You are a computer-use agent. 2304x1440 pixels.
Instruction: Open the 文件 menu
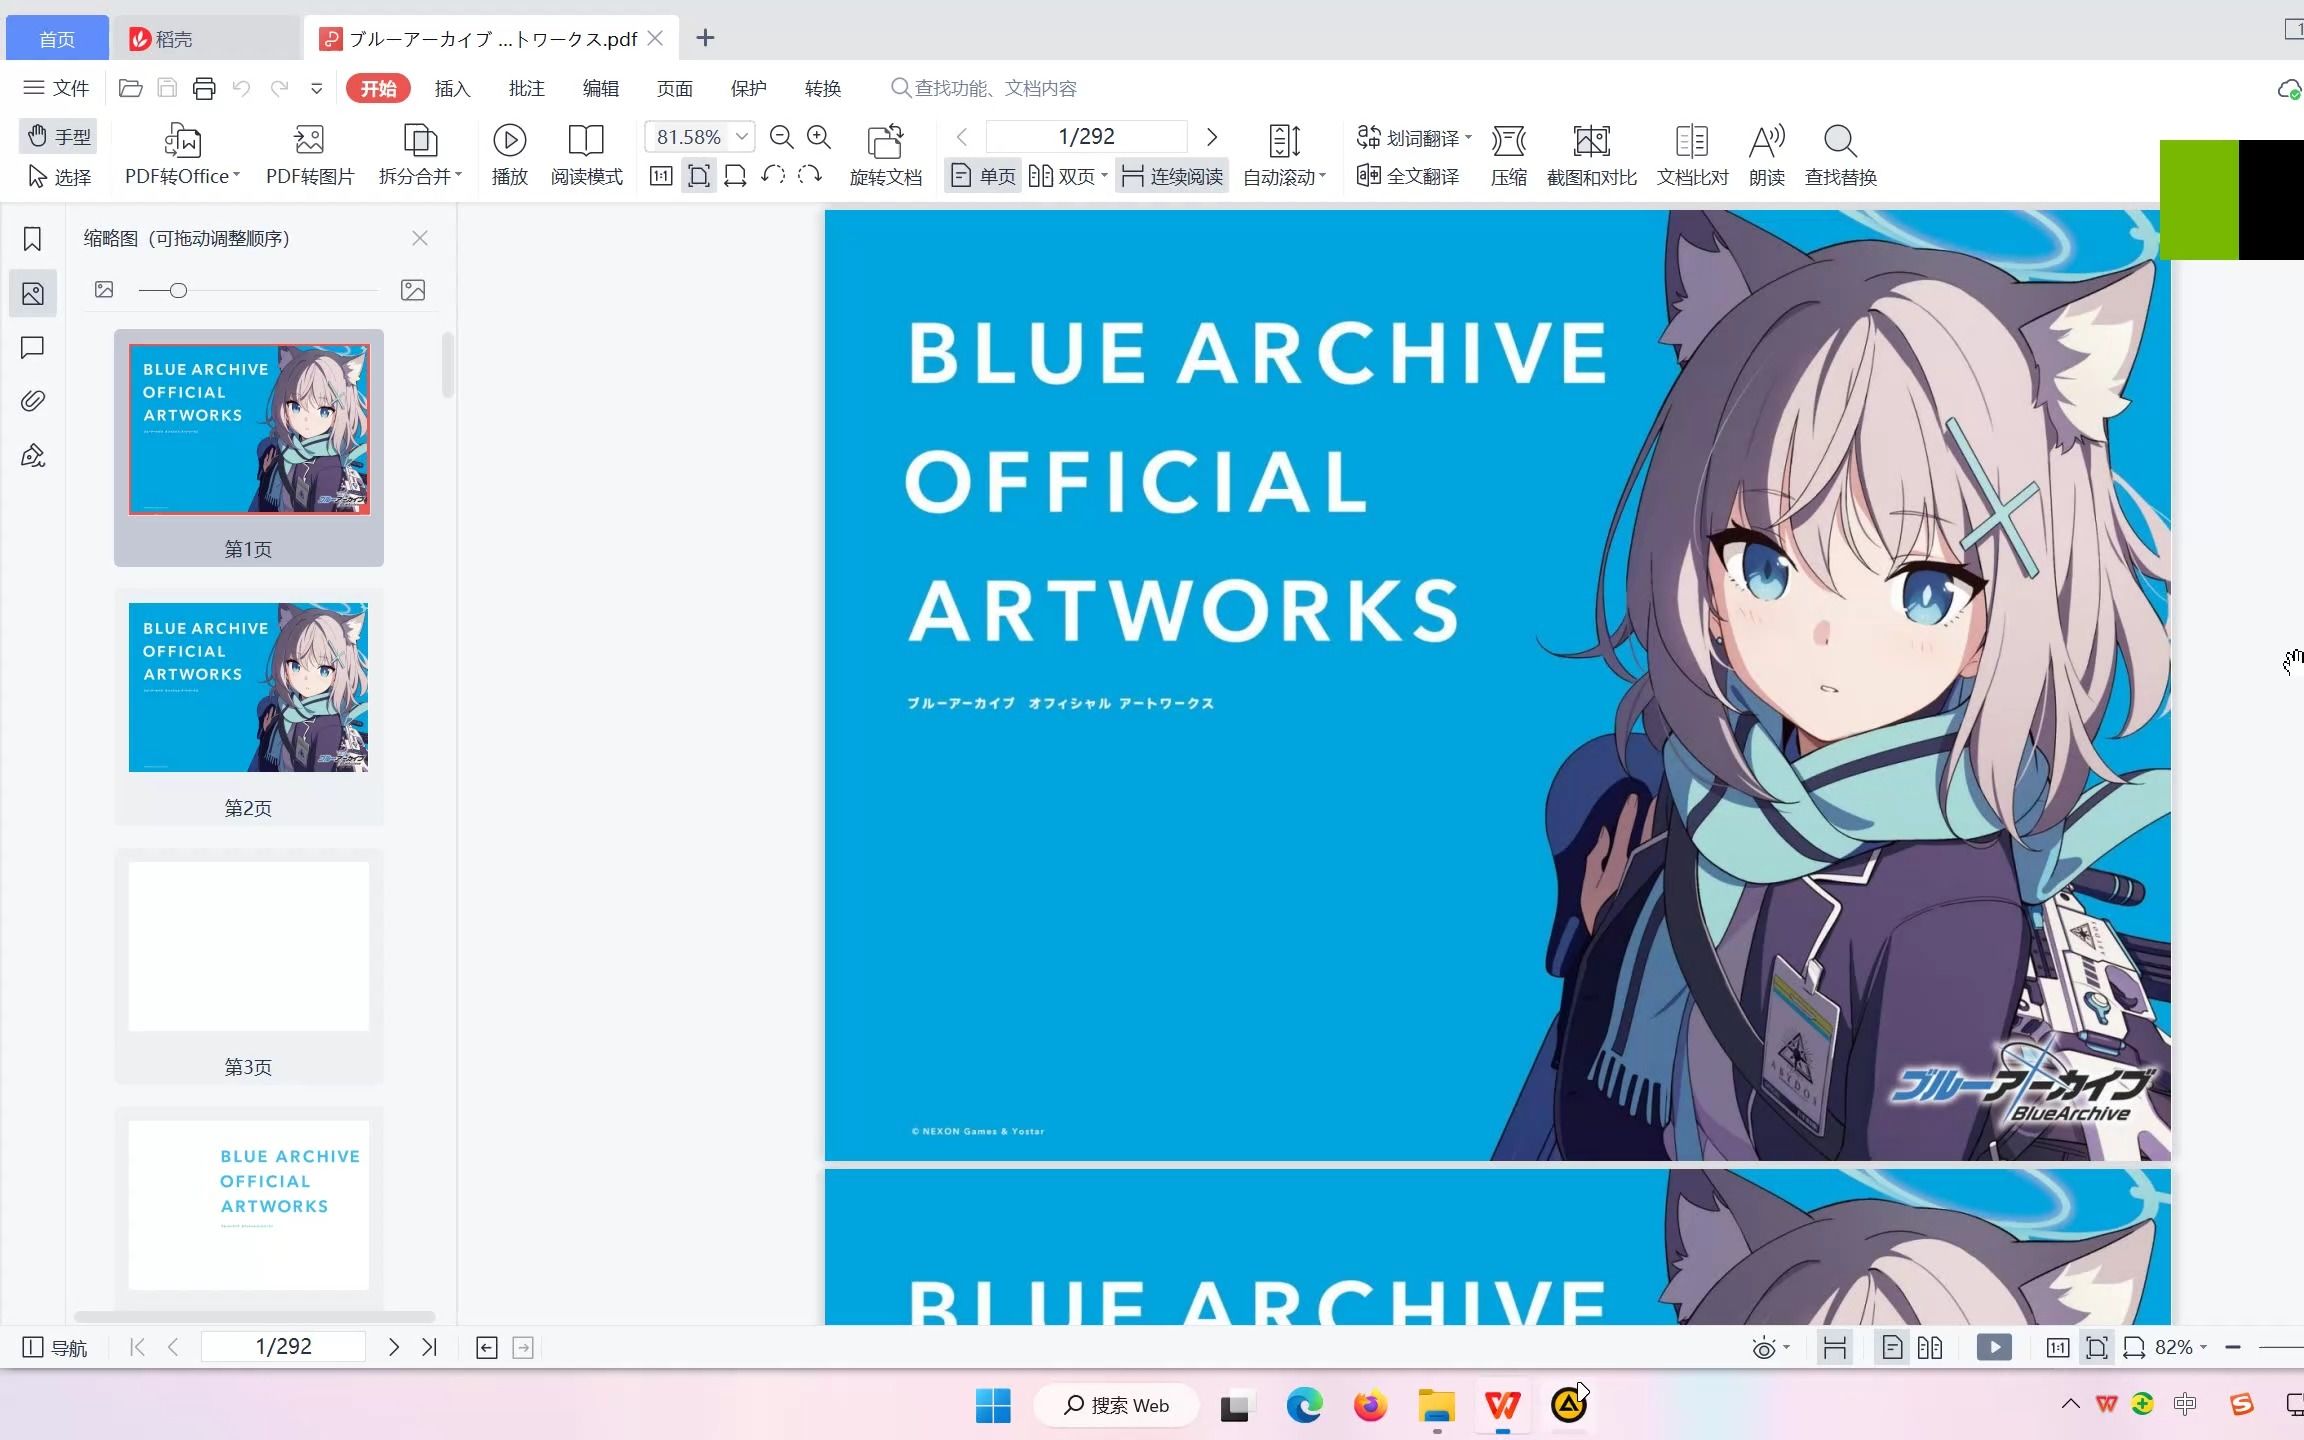(57, 88)
